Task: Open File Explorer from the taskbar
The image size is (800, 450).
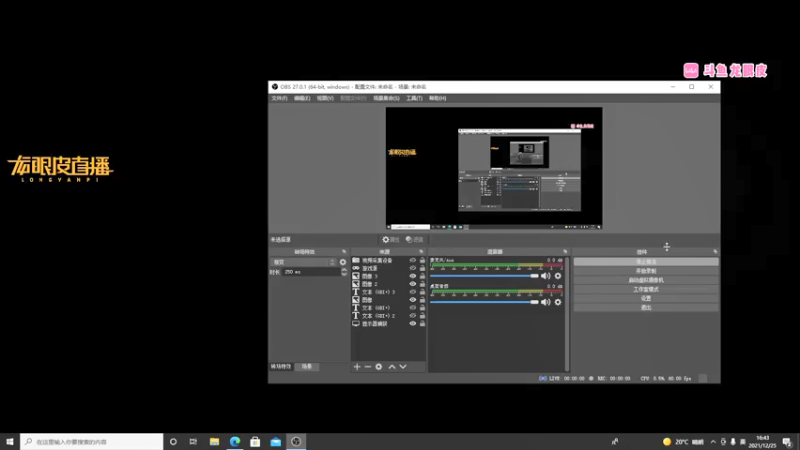Action: (x=214, y=442)
